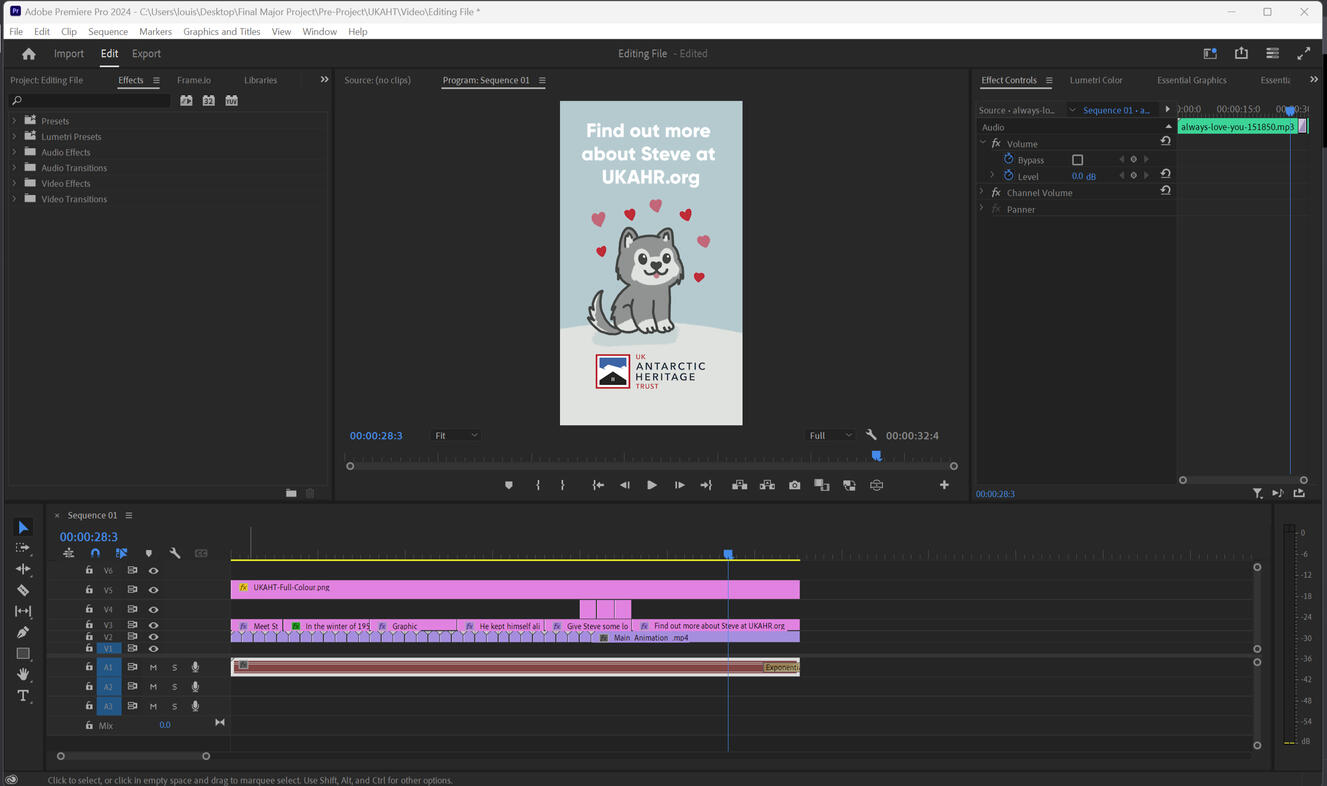This screenshot has height=786, width=1327.
Task: Mute audio track A1
Action: (153, 667)
